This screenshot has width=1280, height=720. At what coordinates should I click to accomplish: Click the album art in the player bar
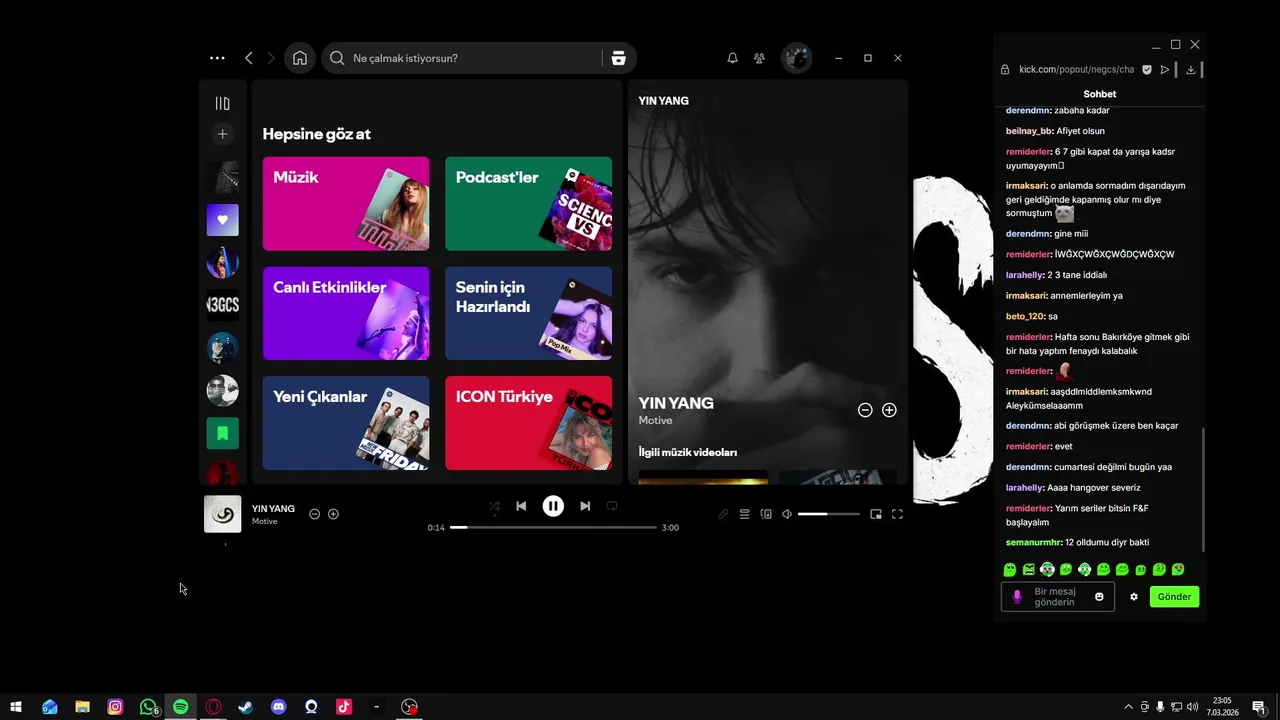tap(223, 514)
